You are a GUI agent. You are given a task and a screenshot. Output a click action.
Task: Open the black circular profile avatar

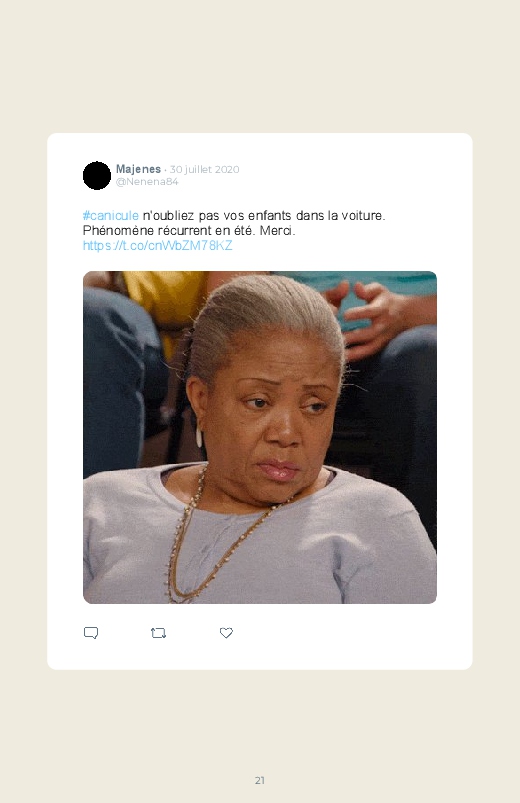[x=97, y=176]
